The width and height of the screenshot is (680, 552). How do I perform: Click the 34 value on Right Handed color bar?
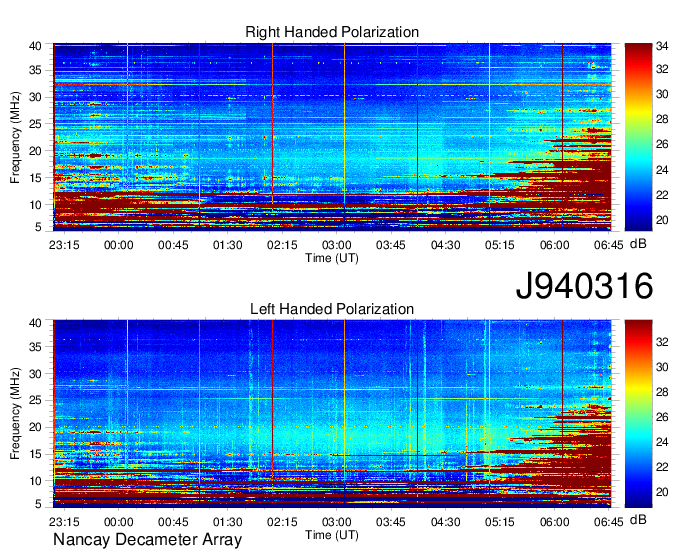point(662,46)
